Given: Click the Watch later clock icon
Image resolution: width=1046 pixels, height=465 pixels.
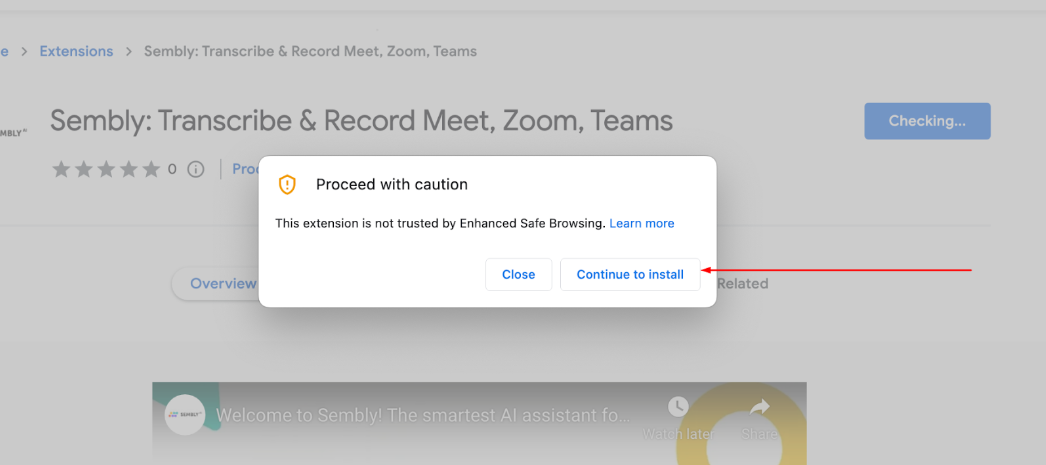Looking at the screenshot, I should click(678, 408).
